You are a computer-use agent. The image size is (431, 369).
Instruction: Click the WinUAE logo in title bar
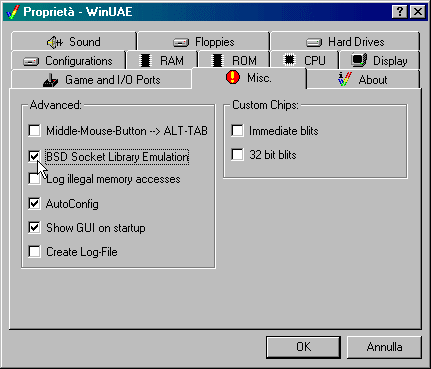coord(13,12)
